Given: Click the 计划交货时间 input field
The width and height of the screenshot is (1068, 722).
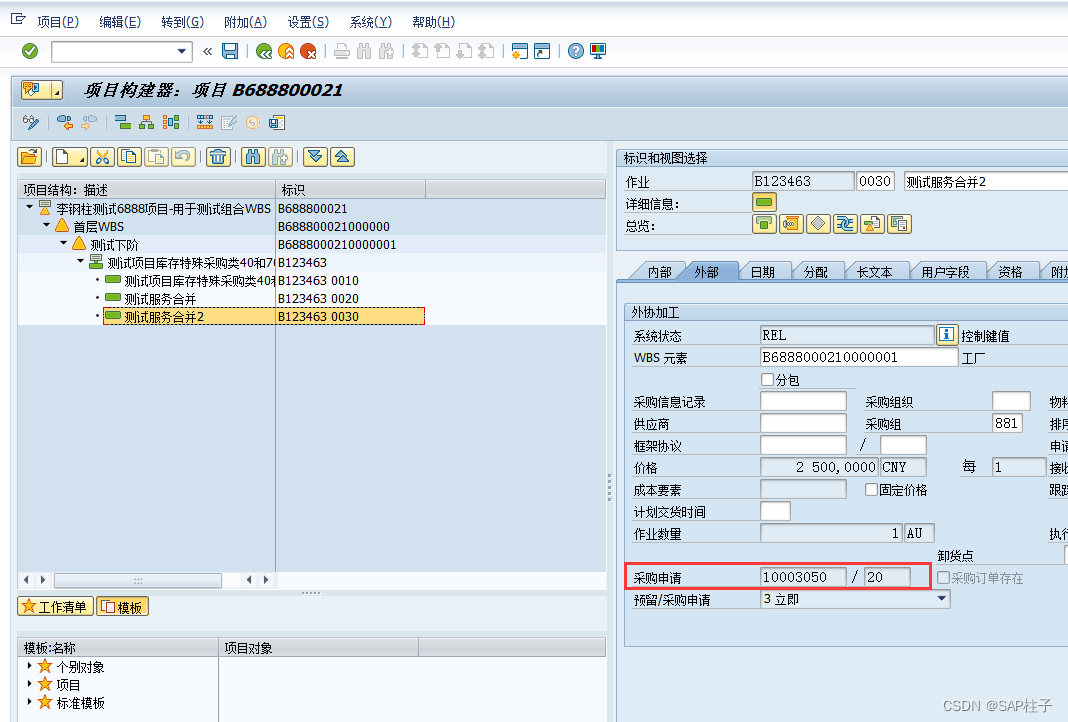Looking at the screenshot, I should 775,512.
